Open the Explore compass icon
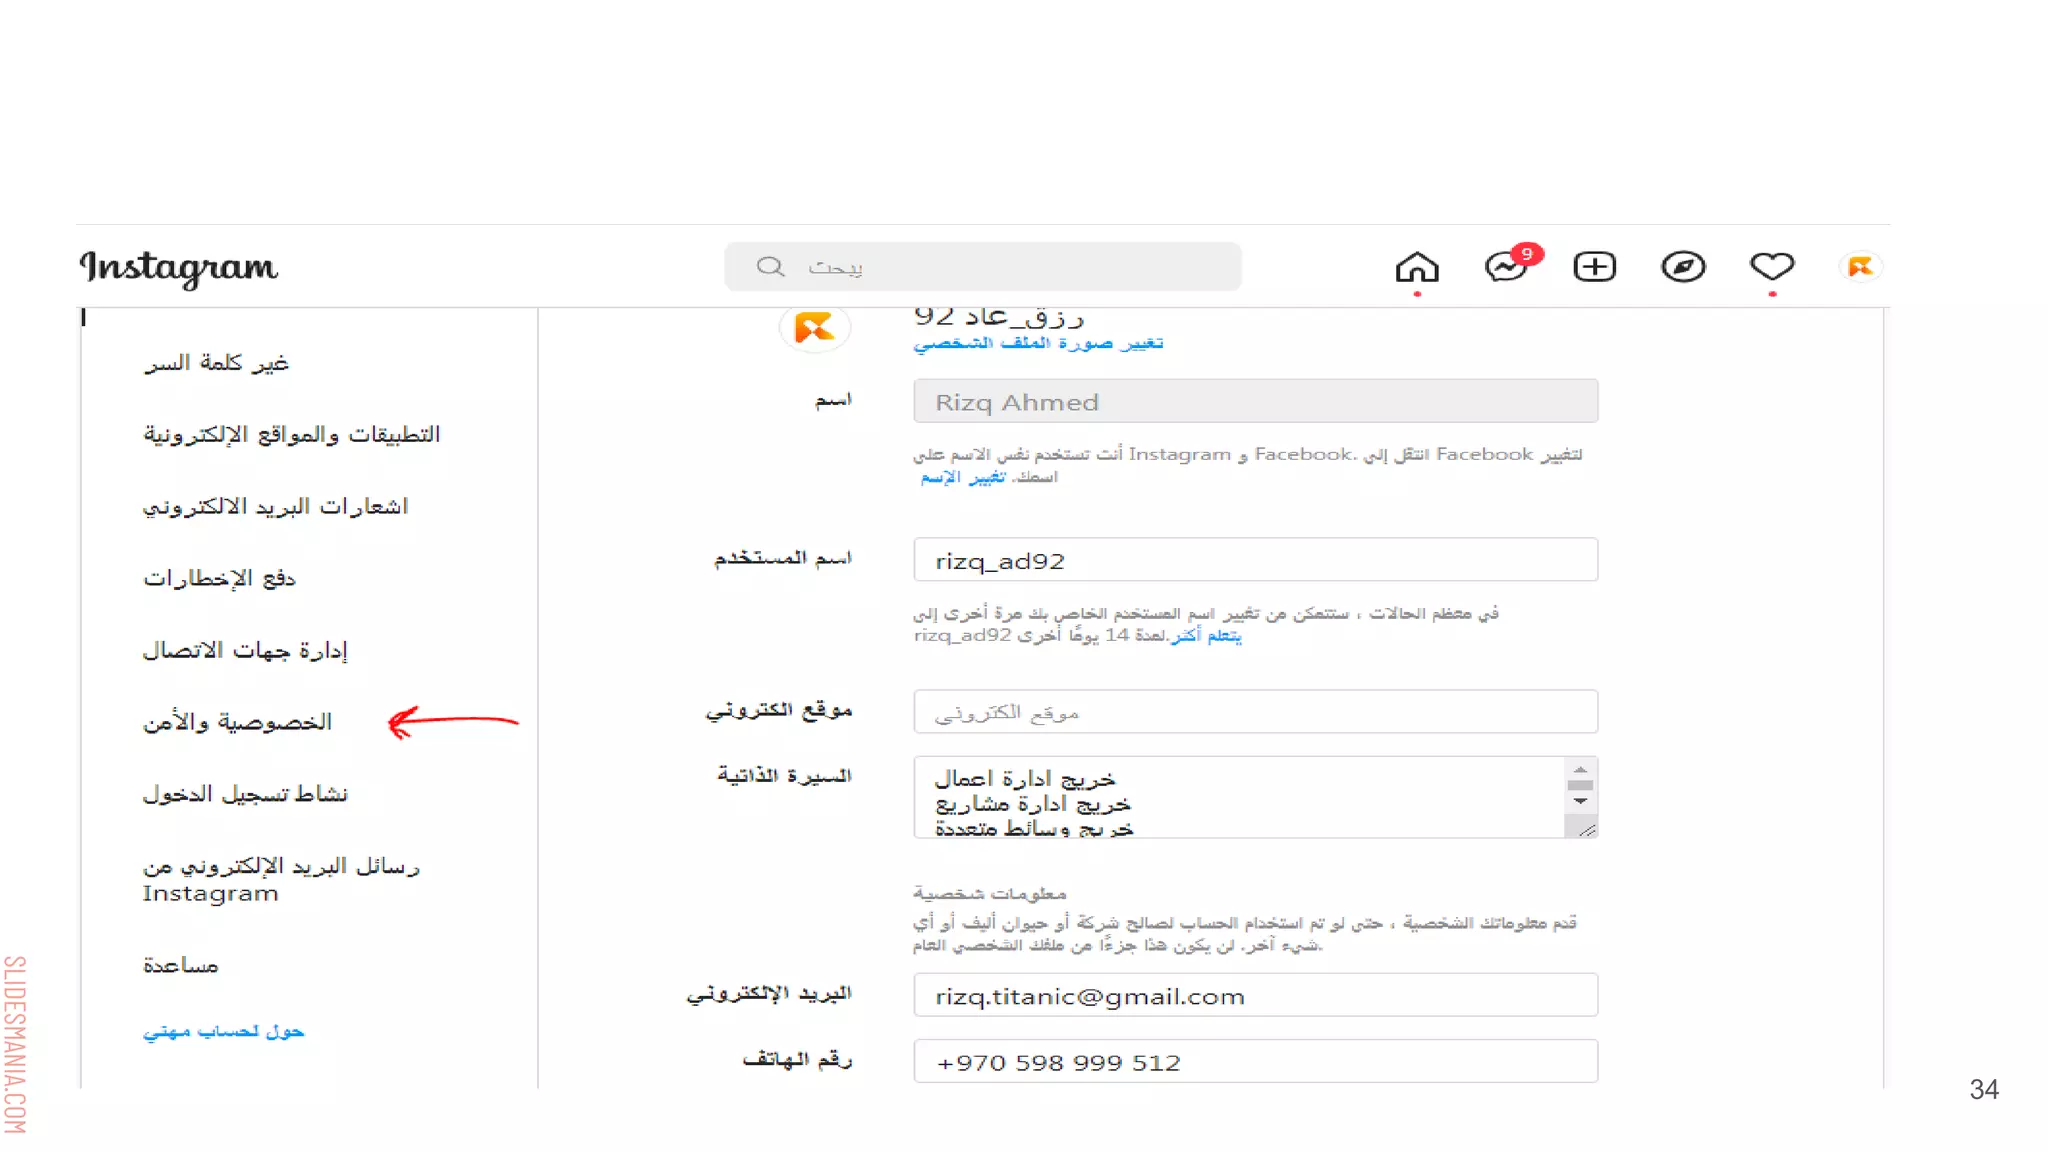This screenshot has width=2048, height=1152. 1683,267
